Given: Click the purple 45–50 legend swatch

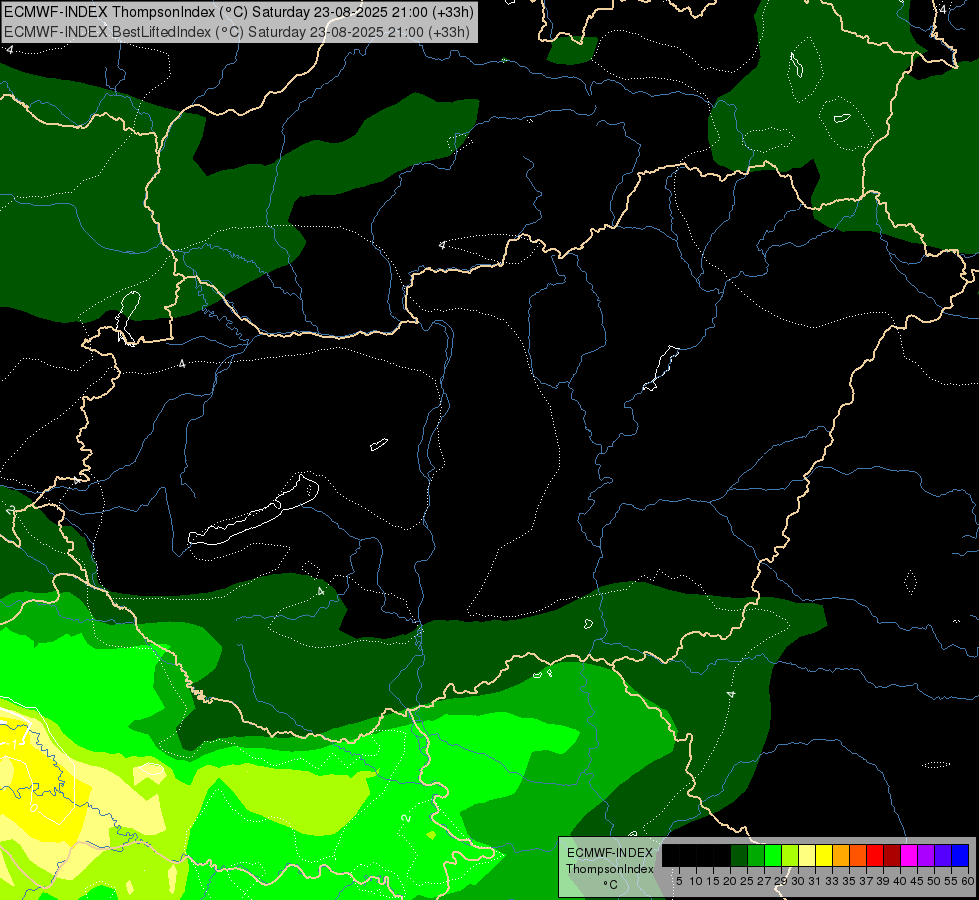Looking at the screenshot, I should (927, 855).
